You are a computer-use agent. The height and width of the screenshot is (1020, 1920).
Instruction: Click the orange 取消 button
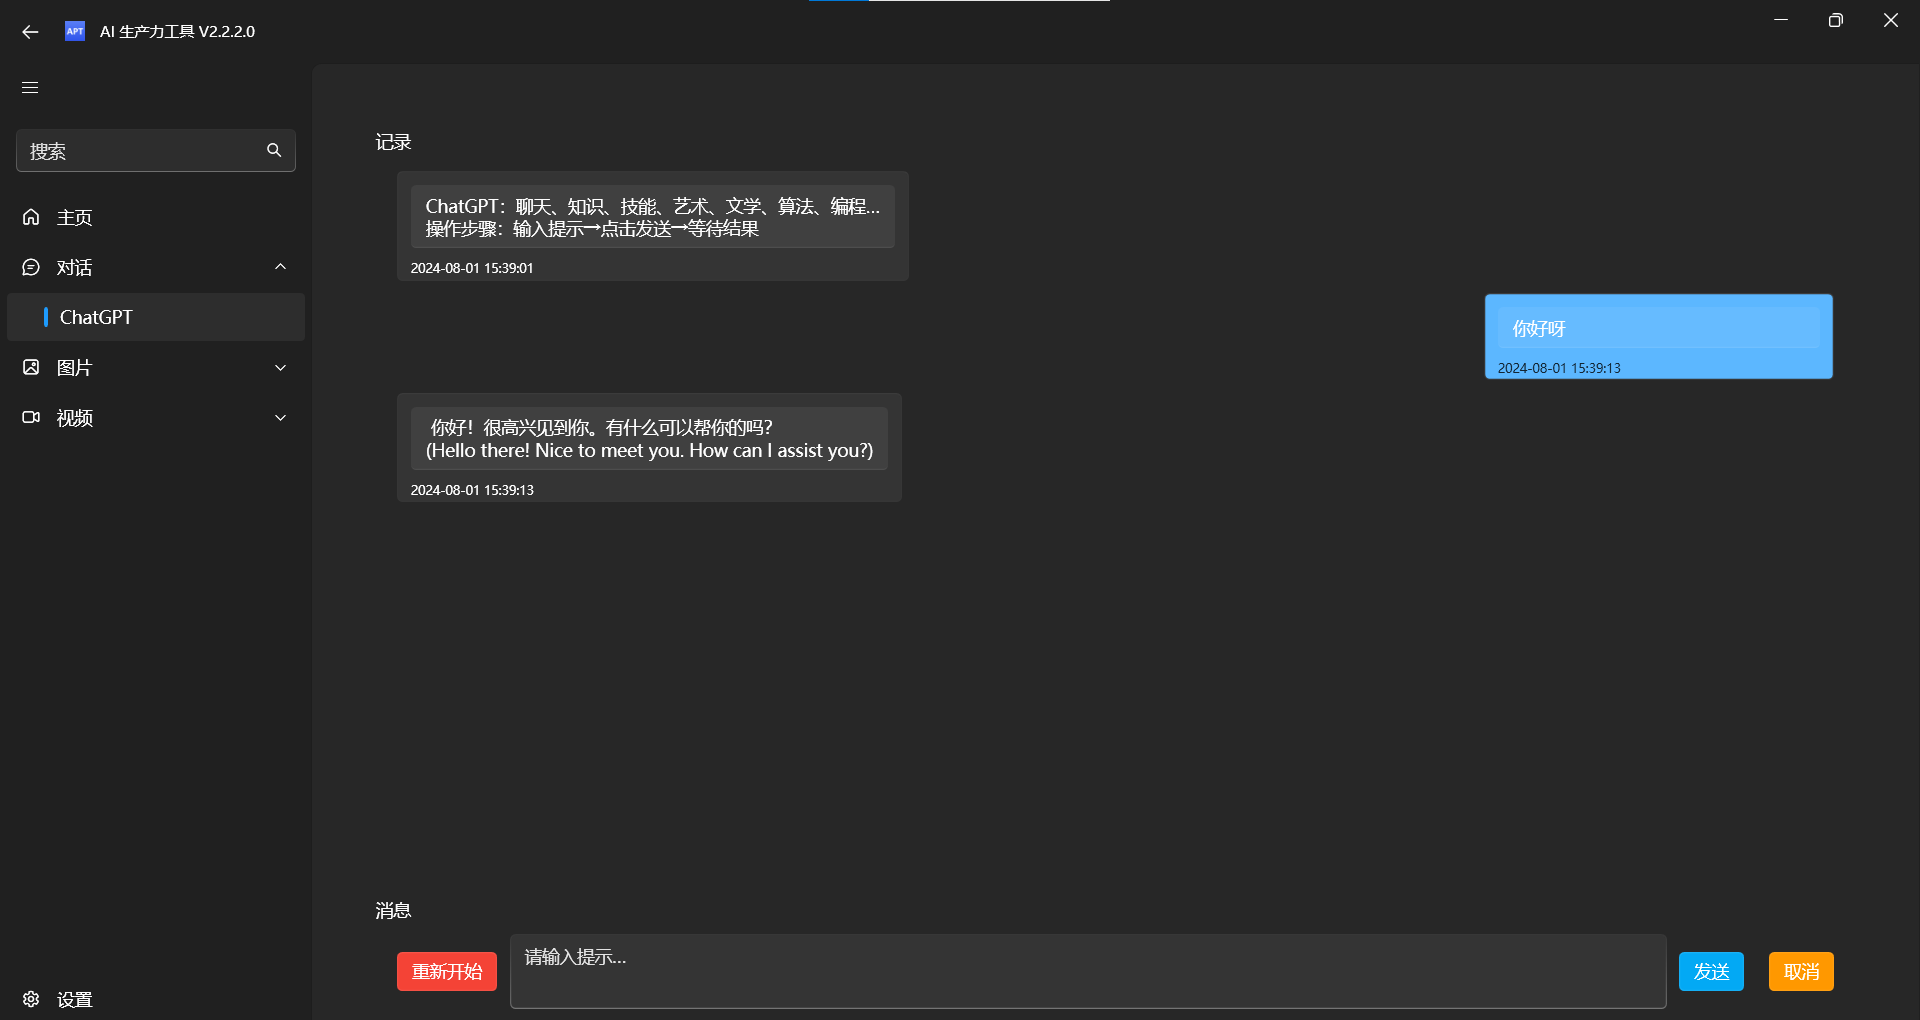pos(1800,971)
